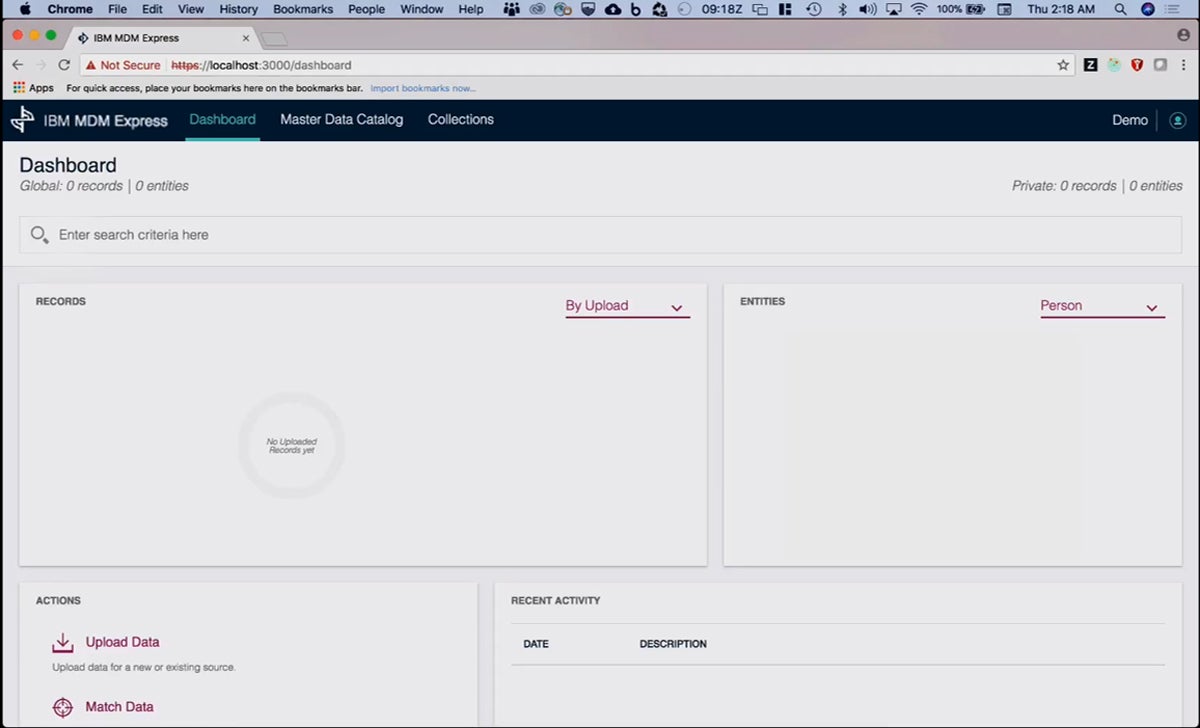Open the Apps shortcut in bookmarks bar
1200x728 pixels.
33,88
